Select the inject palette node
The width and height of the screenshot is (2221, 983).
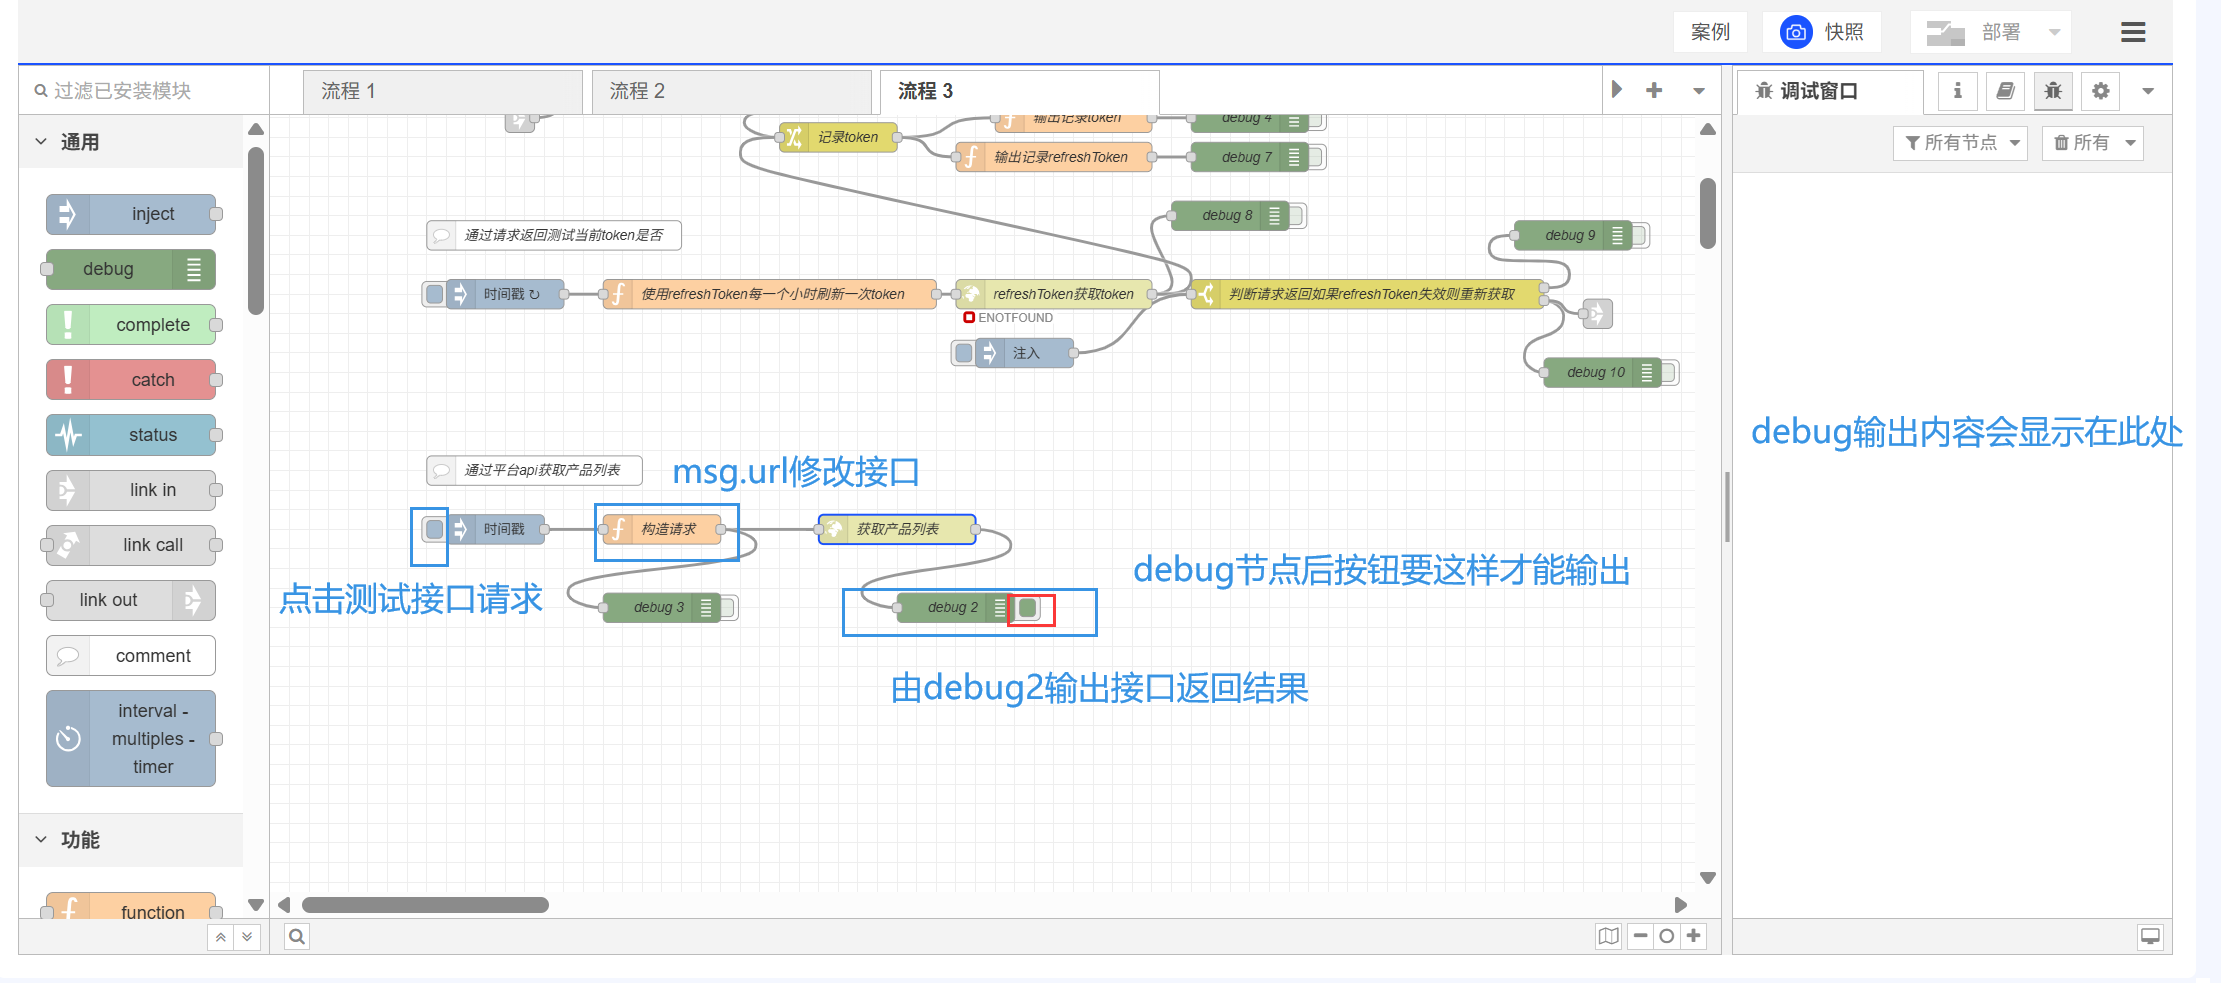pyautogui.click(x=131, y=214)
